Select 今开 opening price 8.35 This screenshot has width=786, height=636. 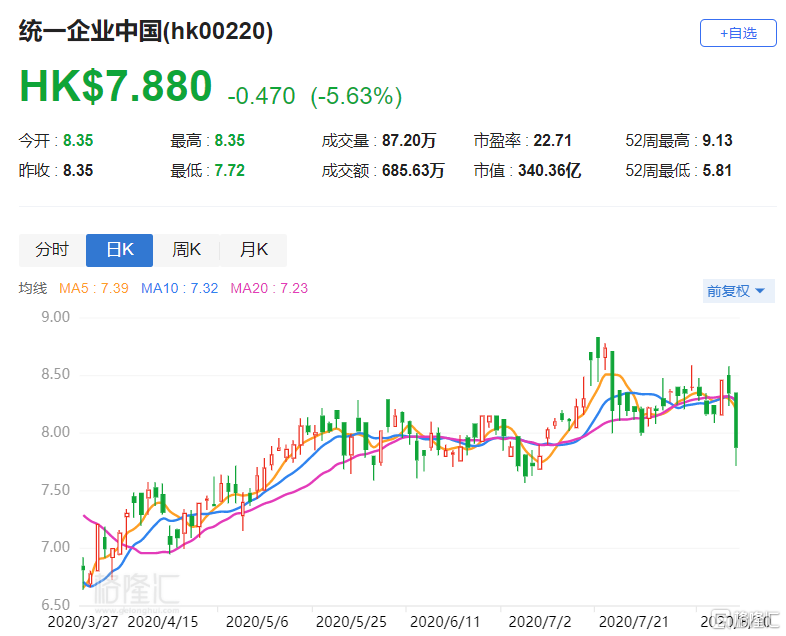click(78, 140)
